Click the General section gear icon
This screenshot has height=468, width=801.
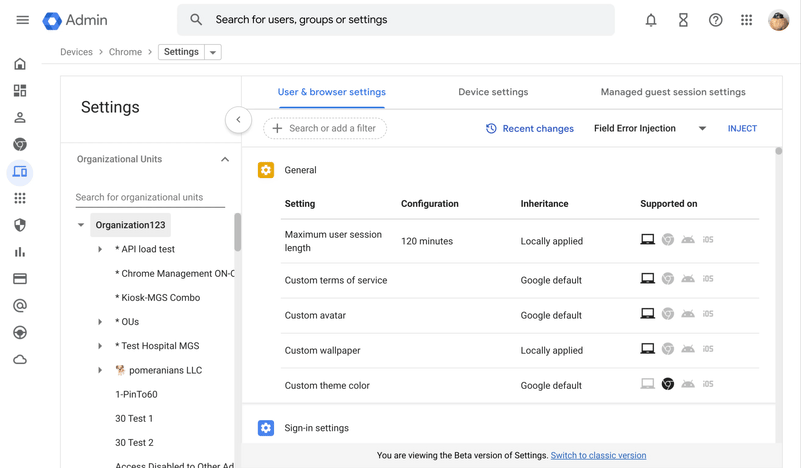(266, 170)
